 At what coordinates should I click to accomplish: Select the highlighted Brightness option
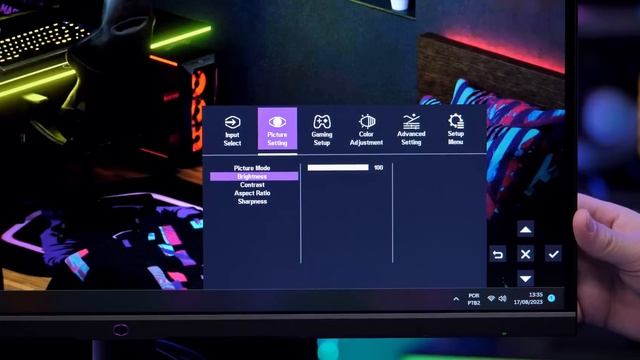coord(254,176)
